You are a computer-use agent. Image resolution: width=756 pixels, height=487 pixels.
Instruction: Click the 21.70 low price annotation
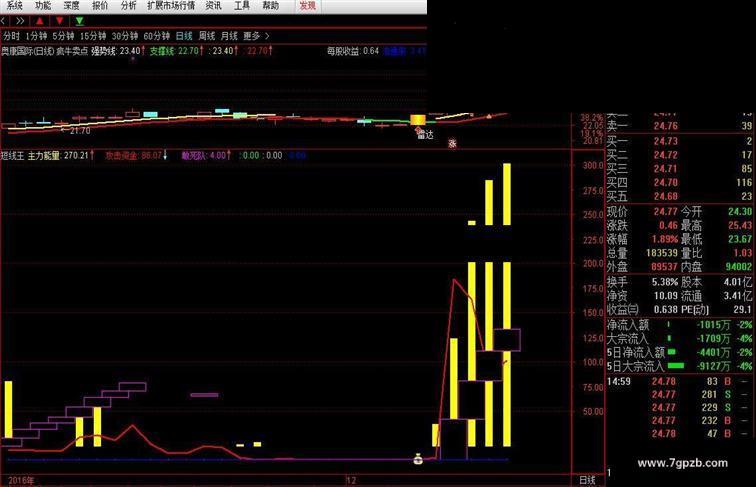point(80,131)
